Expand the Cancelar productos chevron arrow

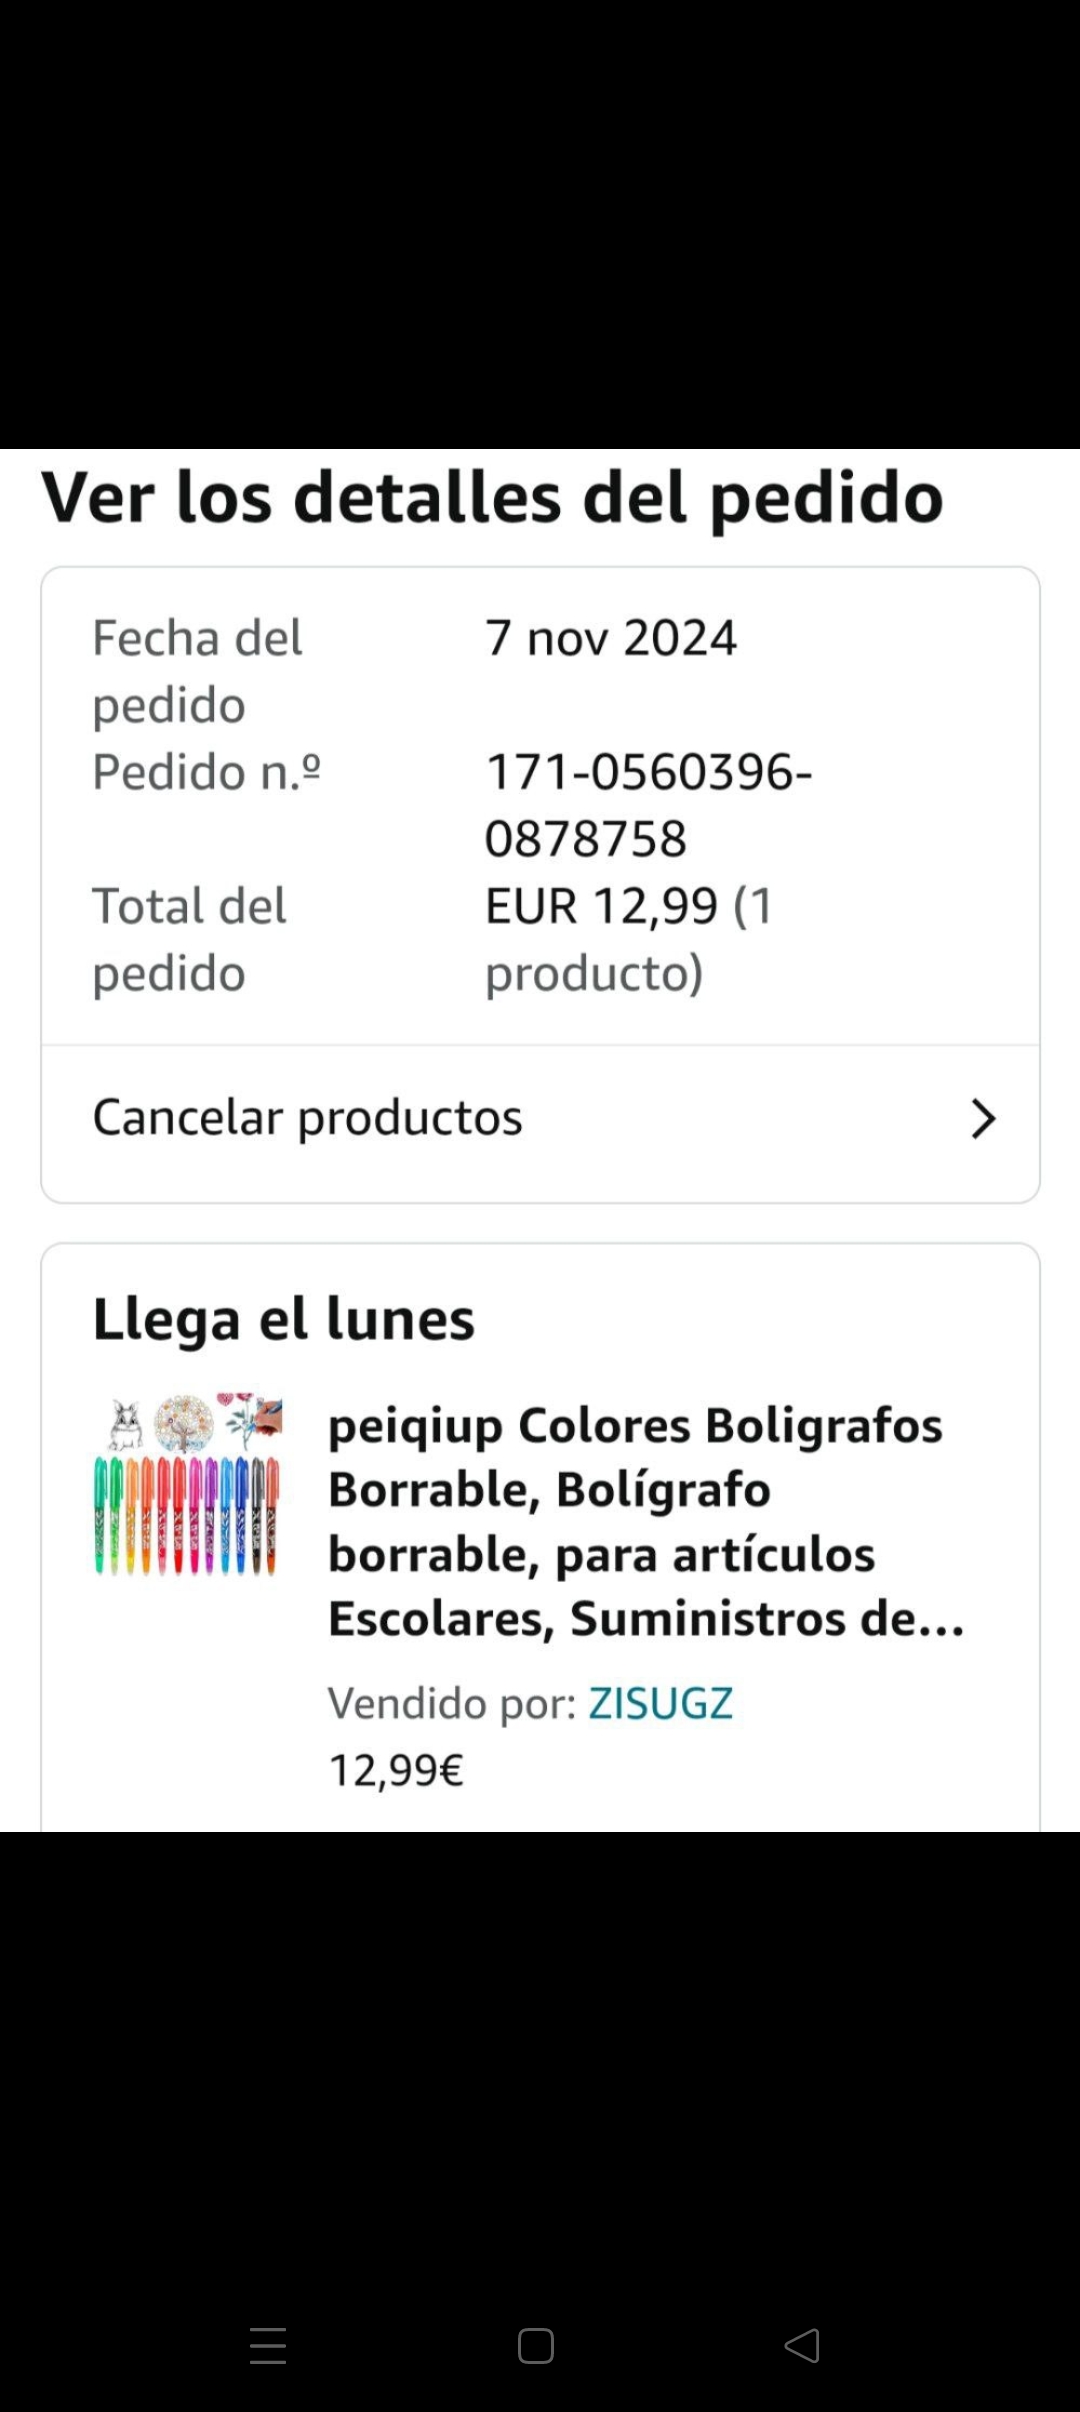click(x=983, y=1119)
